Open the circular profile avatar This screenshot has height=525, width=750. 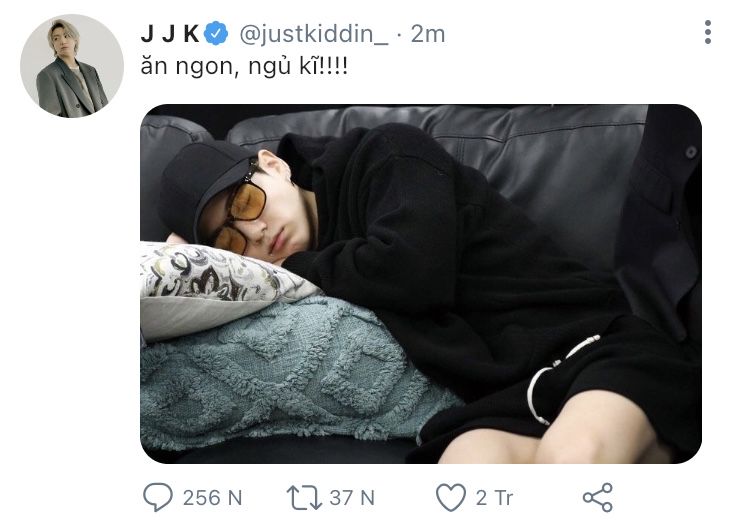[72, 66]
